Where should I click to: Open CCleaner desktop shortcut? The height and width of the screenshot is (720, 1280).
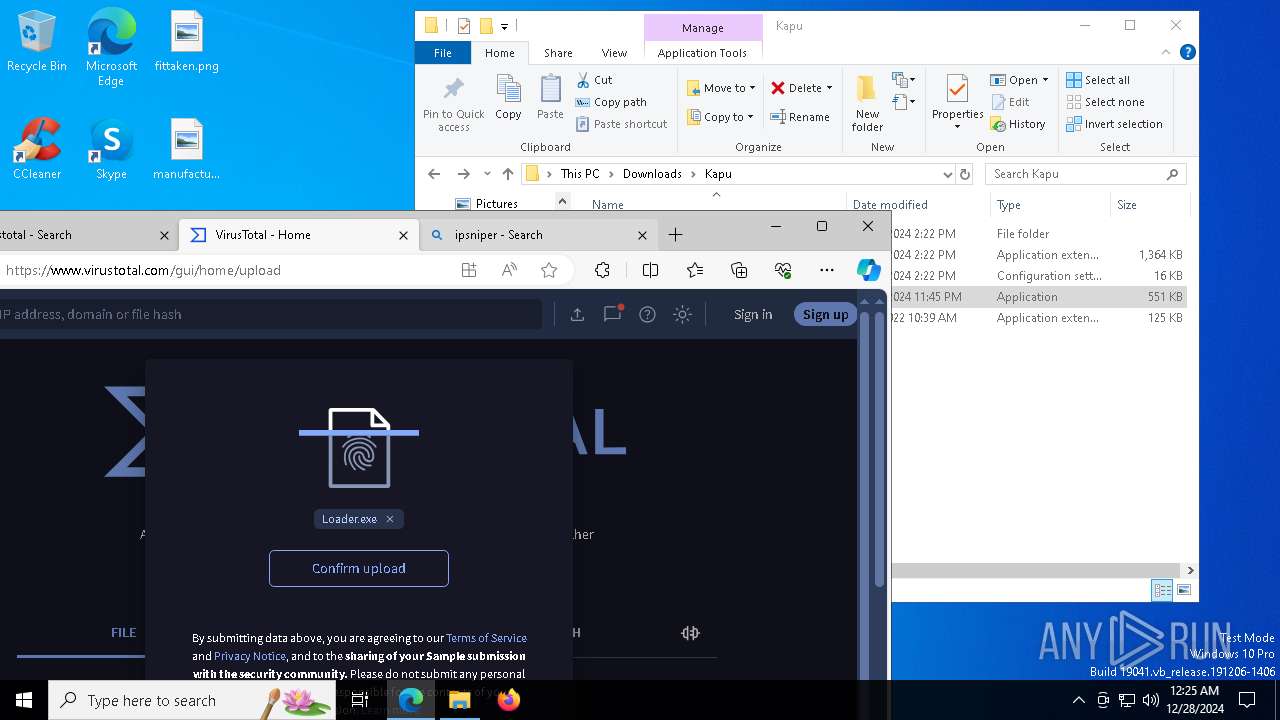pos(37,150)
